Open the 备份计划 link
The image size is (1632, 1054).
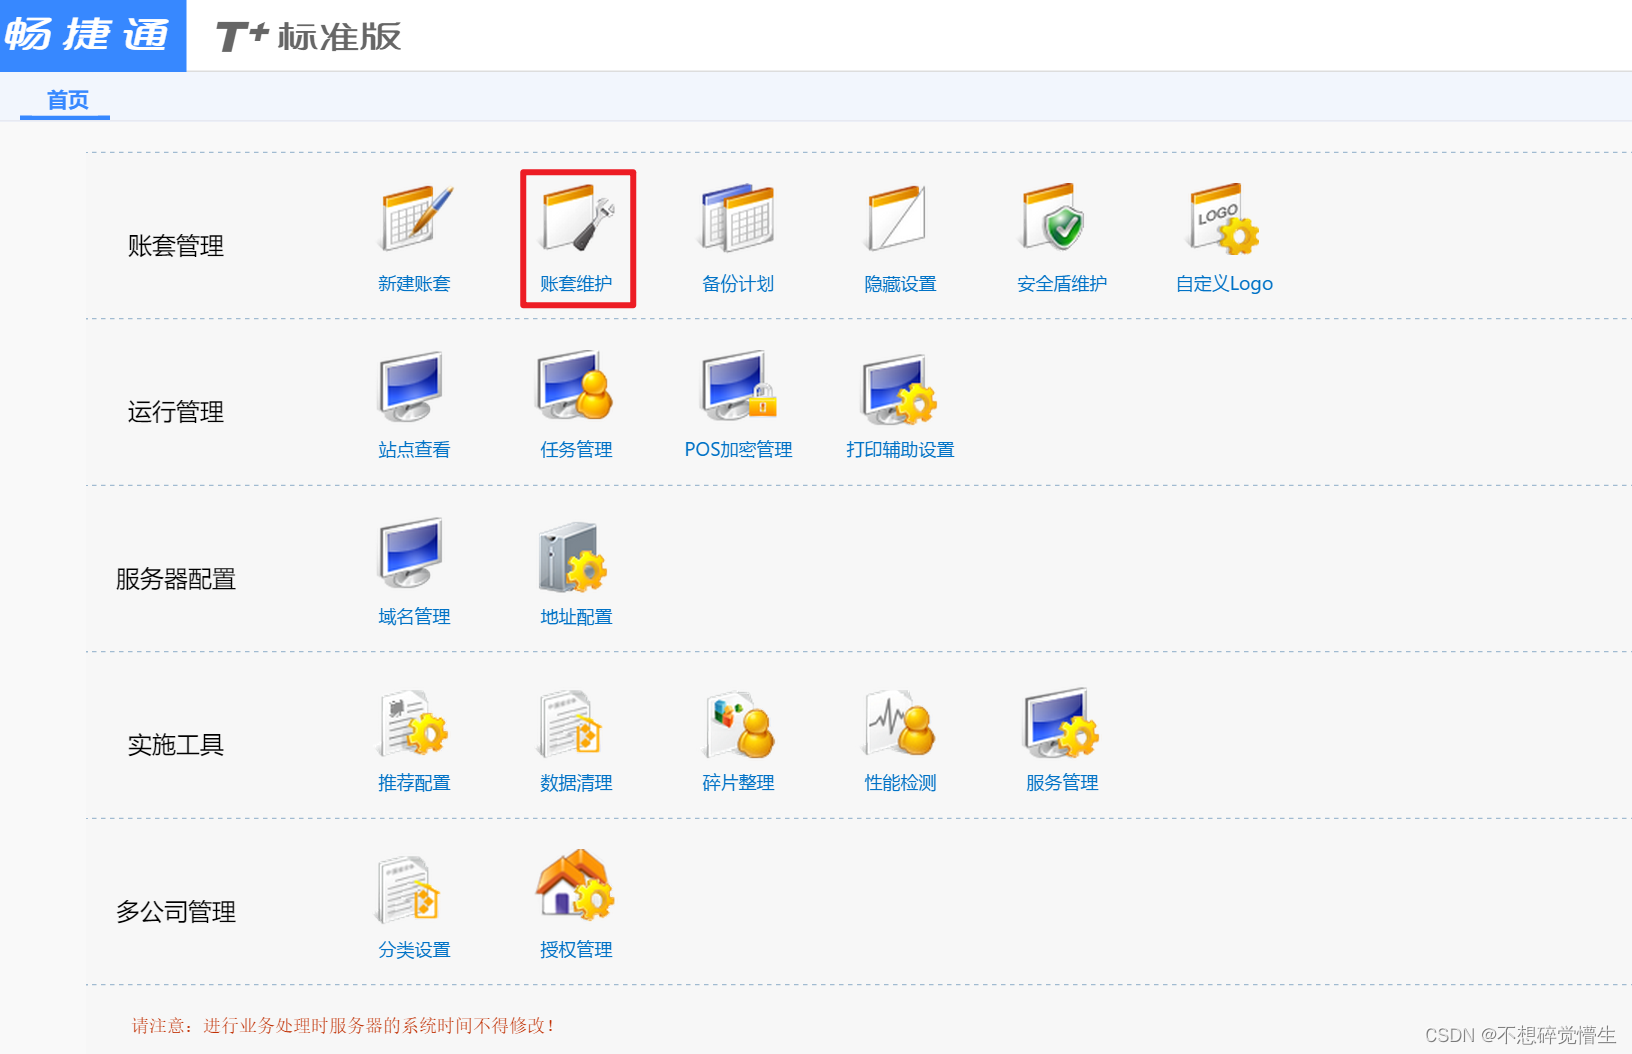738,284
